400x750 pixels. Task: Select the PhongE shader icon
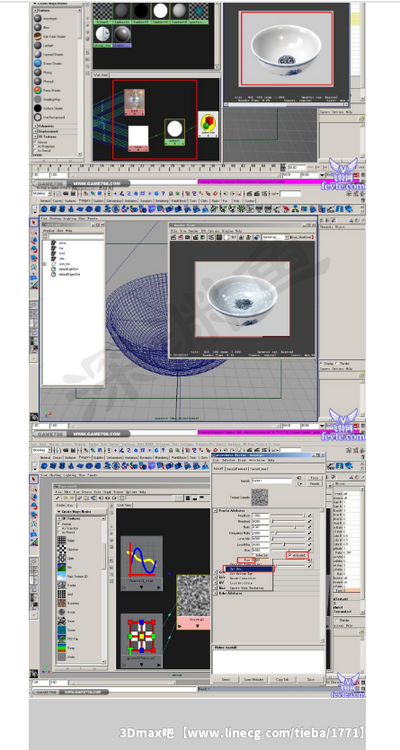(37, 81)
